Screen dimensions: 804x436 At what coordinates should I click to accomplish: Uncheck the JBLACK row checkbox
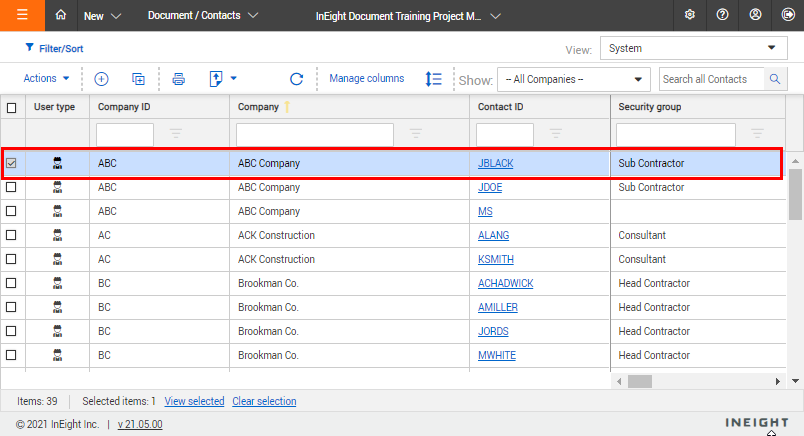(x=11, y=163)
